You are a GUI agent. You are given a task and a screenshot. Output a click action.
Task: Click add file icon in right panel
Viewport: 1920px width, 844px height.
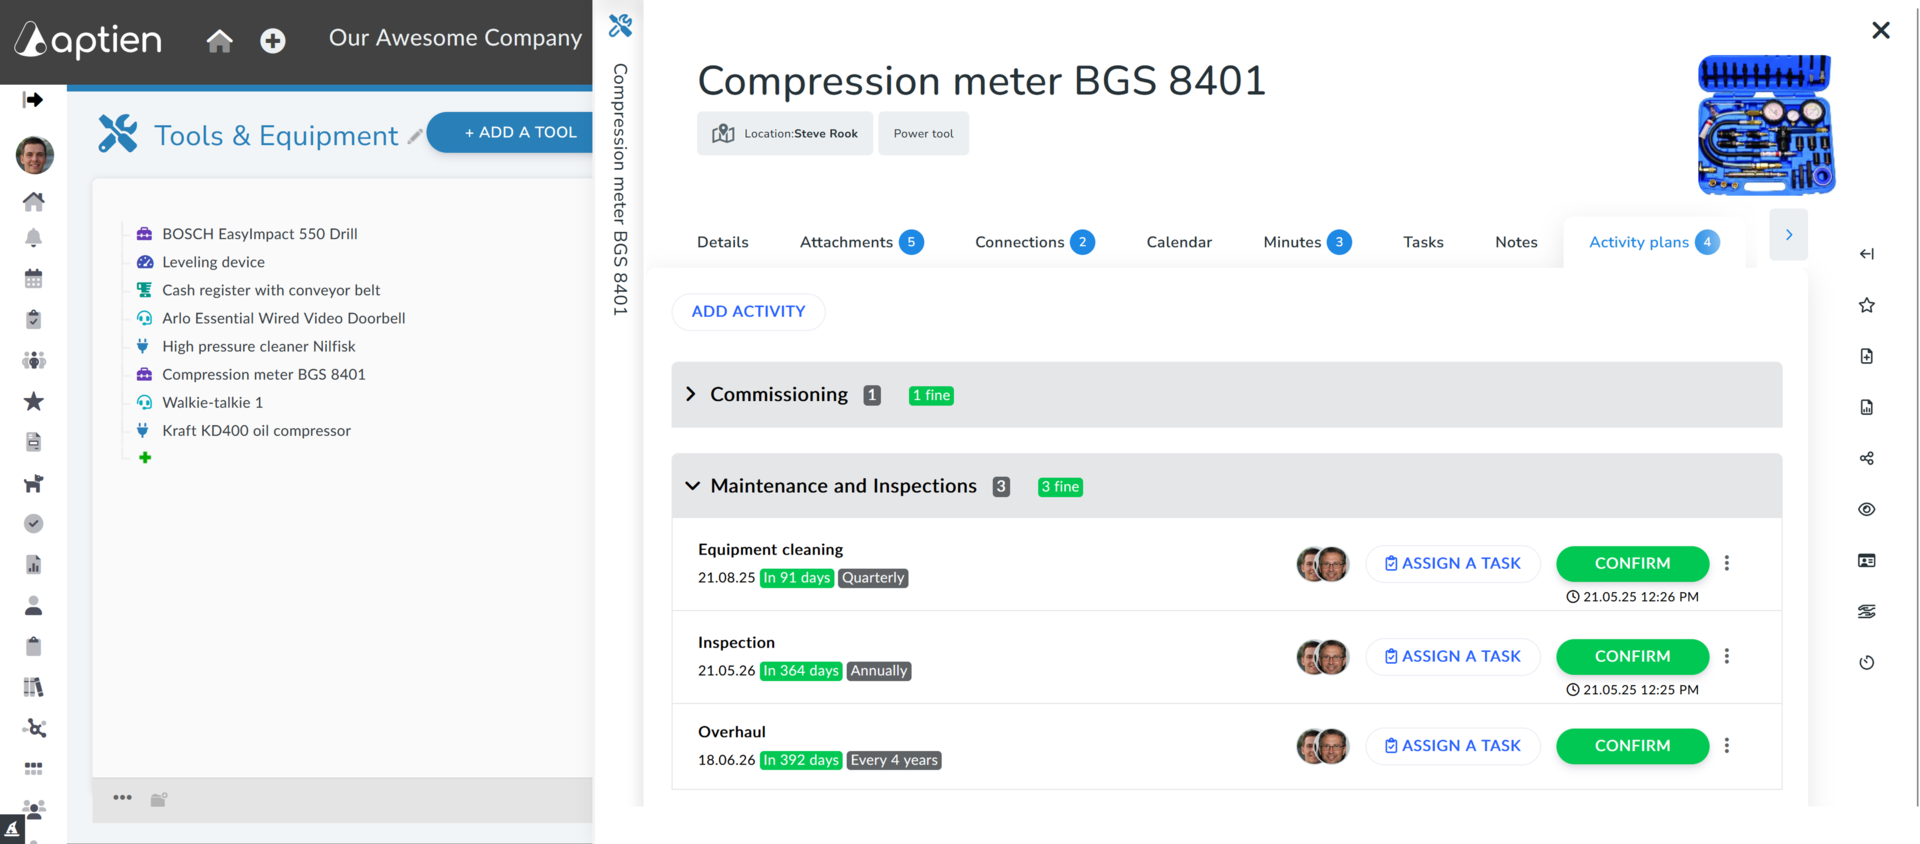point(1866,356)
